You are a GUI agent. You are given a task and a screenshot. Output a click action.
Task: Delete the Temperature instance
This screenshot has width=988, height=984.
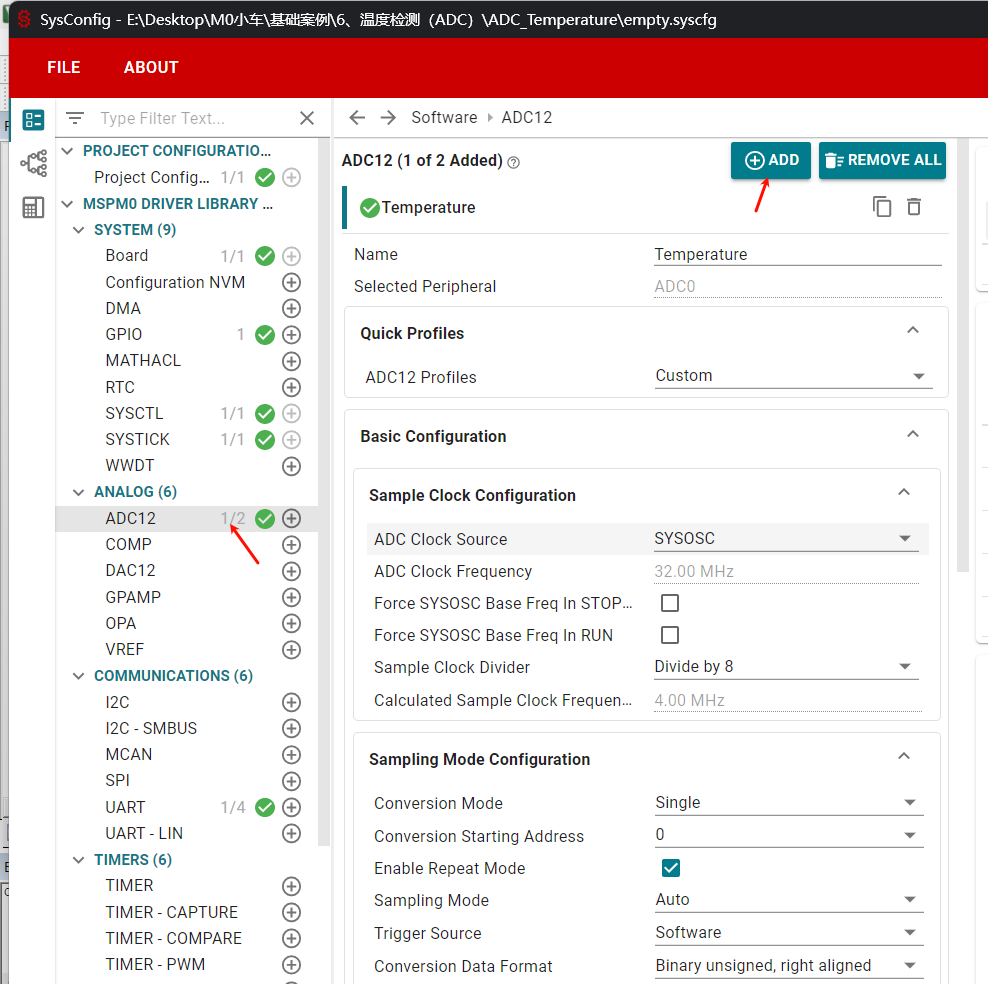coord(914,207)
